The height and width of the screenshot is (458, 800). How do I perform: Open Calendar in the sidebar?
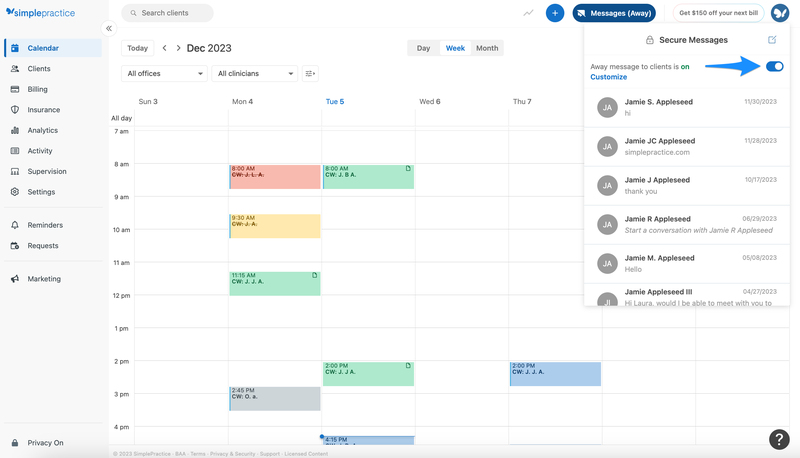click(53, 48)
